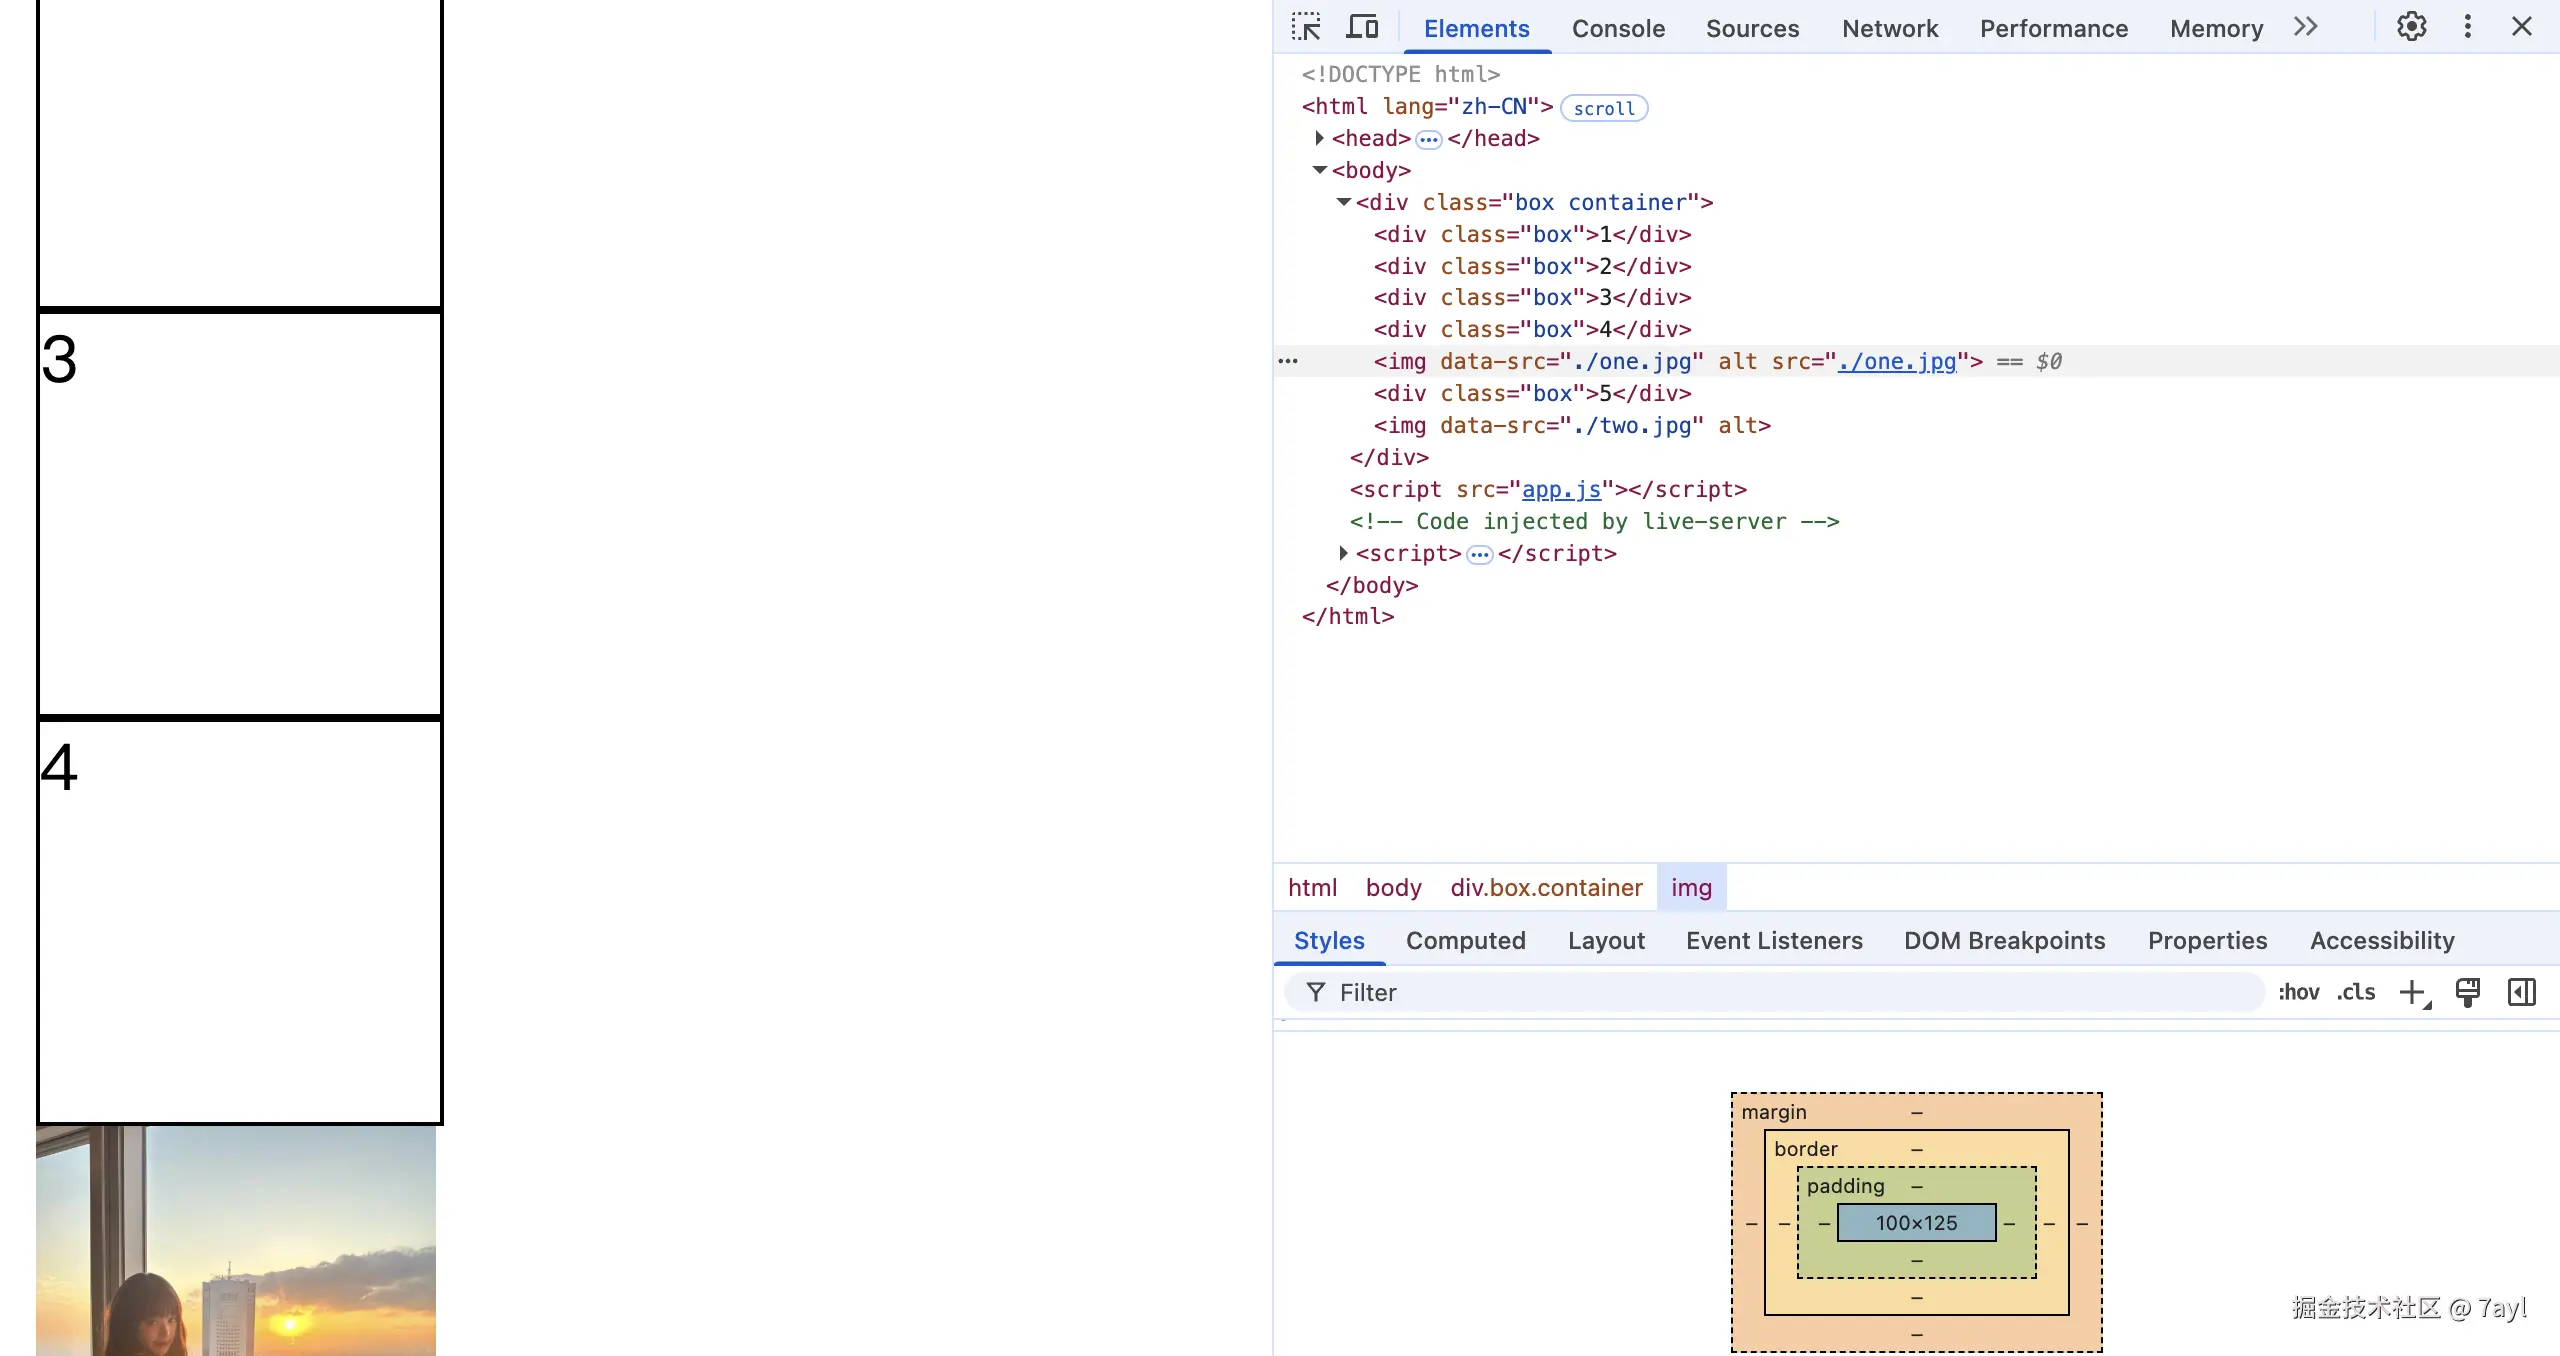The image size is (2560, 1356).
Task: Click the ellipsis next to the img node
Action: click(1288, 361)
